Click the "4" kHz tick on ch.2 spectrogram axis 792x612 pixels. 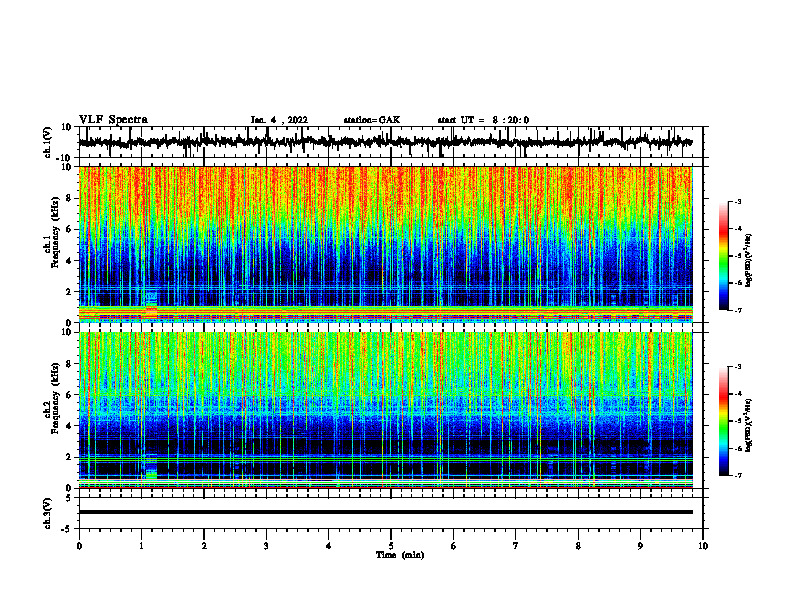point(69,426)
